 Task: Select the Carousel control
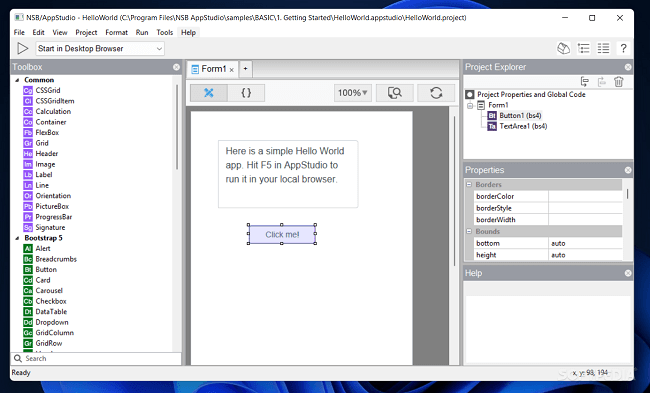(43, 291)
